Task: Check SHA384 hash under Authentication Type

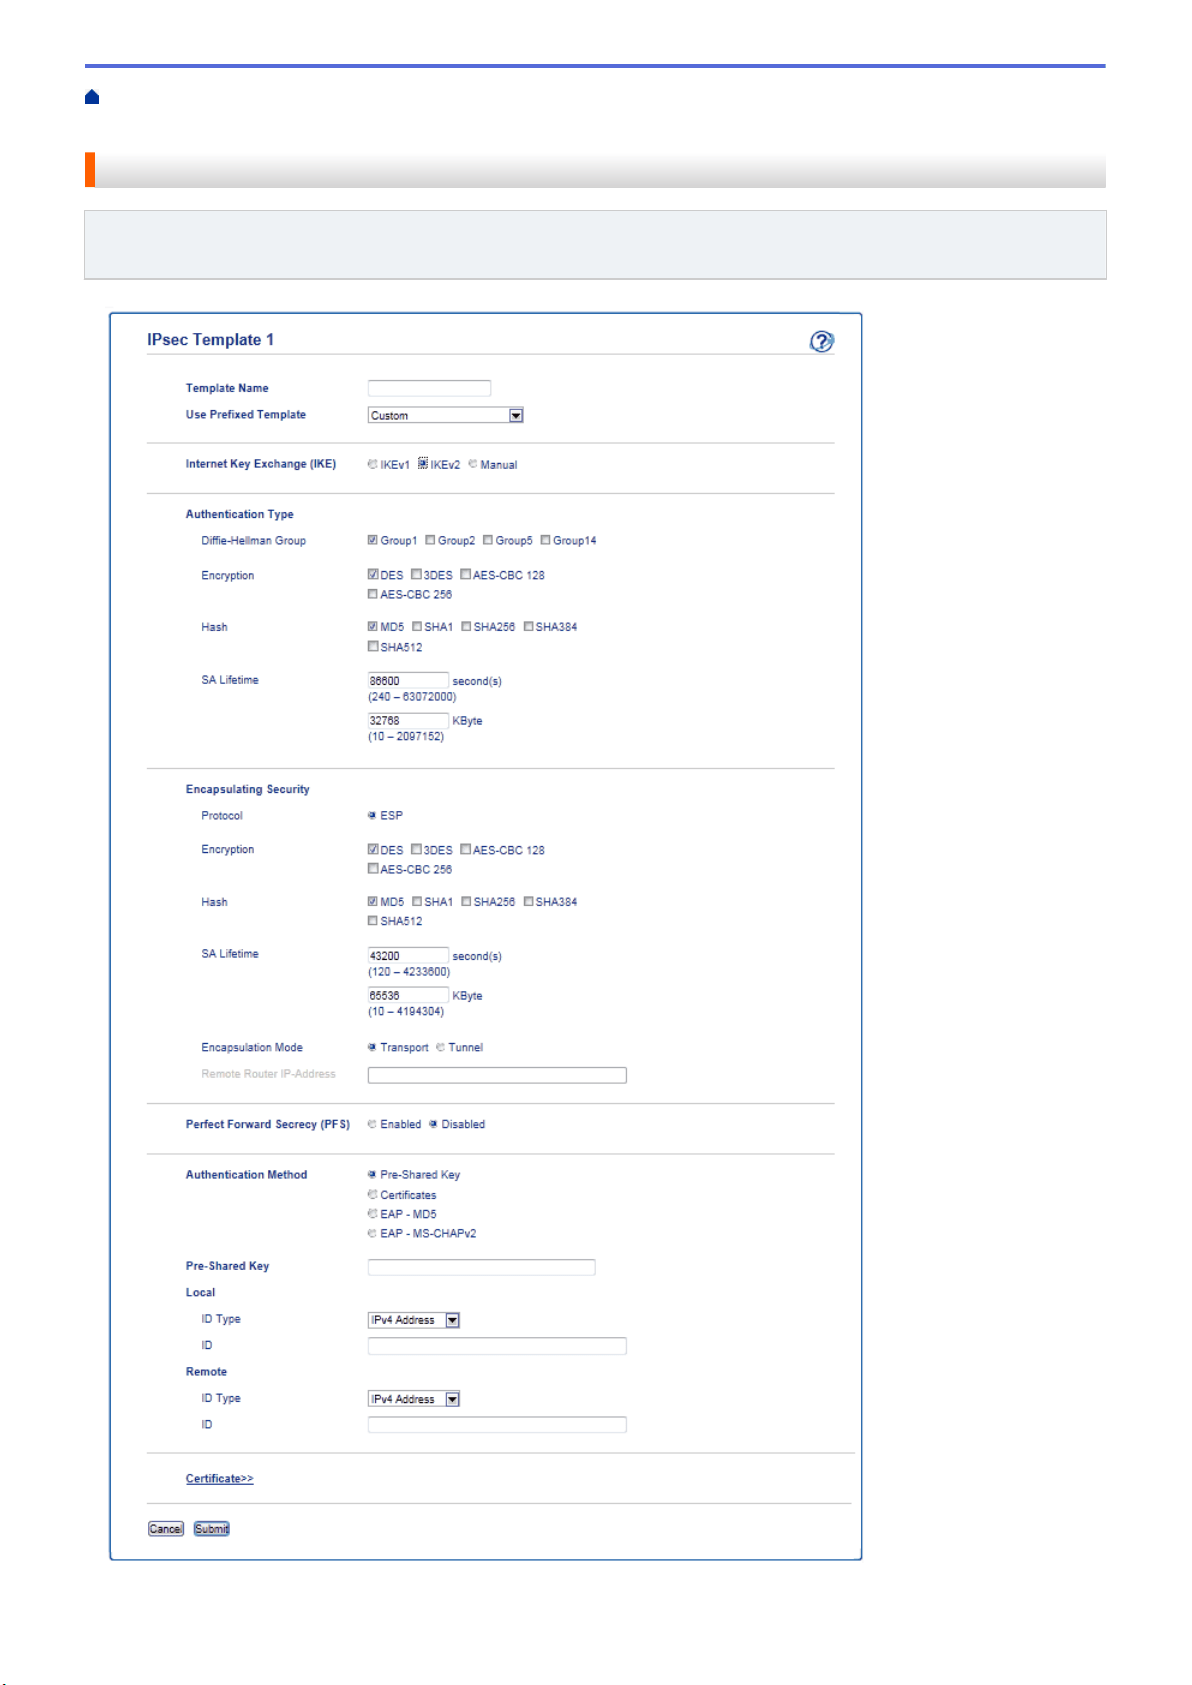Action: click(x=529, y=627)
